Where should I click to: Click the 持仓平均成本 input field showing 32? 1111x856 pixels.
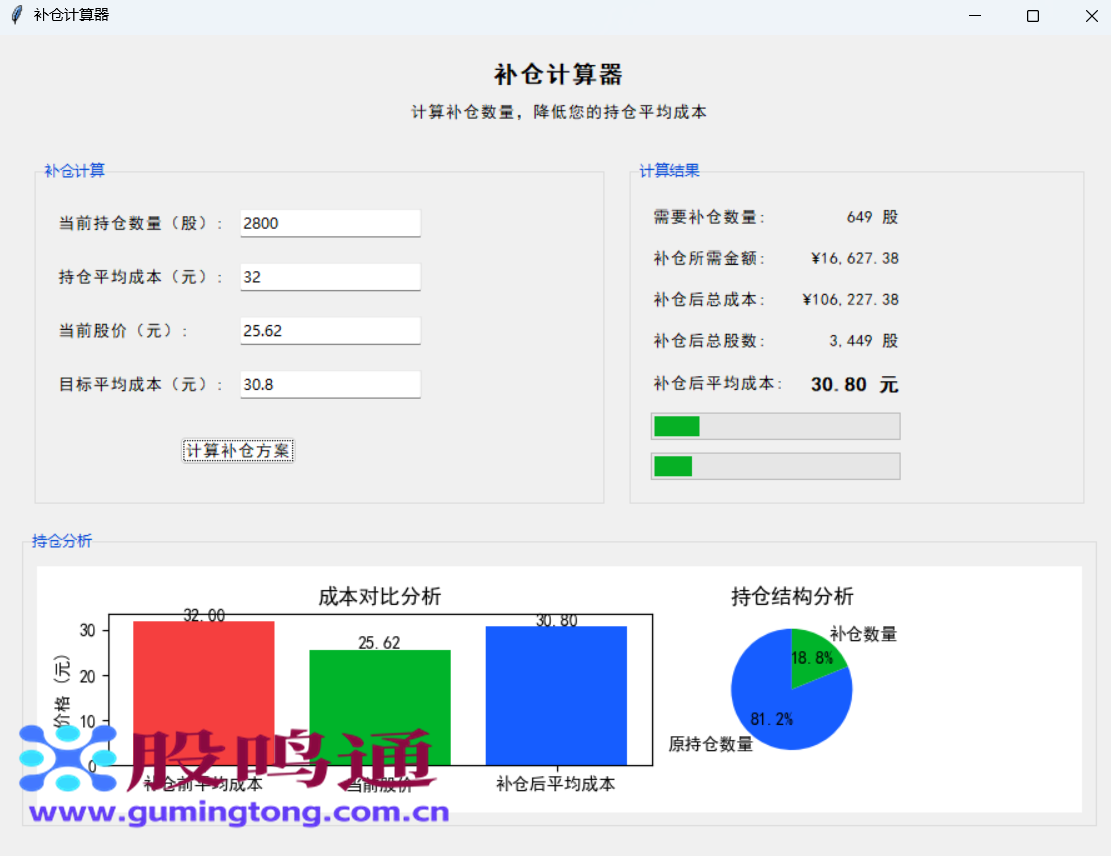(330, 277)
